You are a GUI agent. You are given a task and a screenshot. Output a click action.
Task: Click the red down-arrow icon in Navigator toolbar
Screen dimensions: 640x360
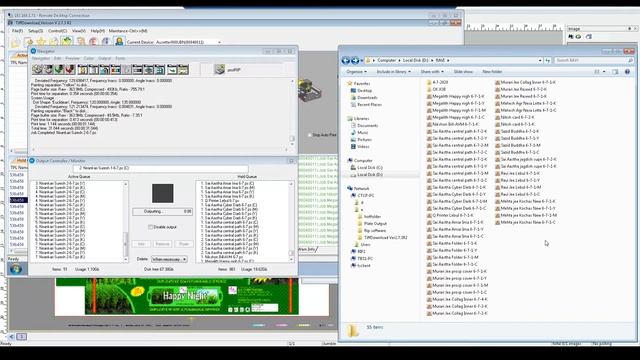tap(70, 69)
